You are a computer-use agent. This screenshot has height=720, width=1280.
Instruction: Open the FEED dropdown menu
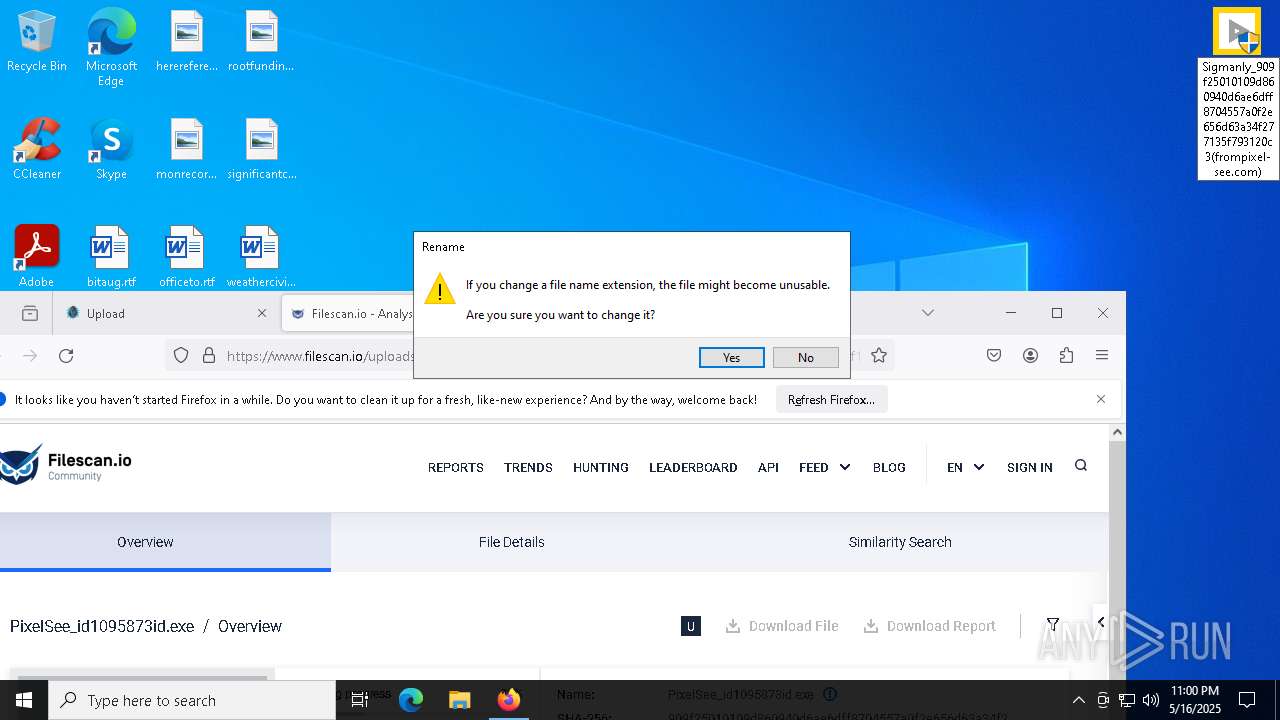pos(825,467)
